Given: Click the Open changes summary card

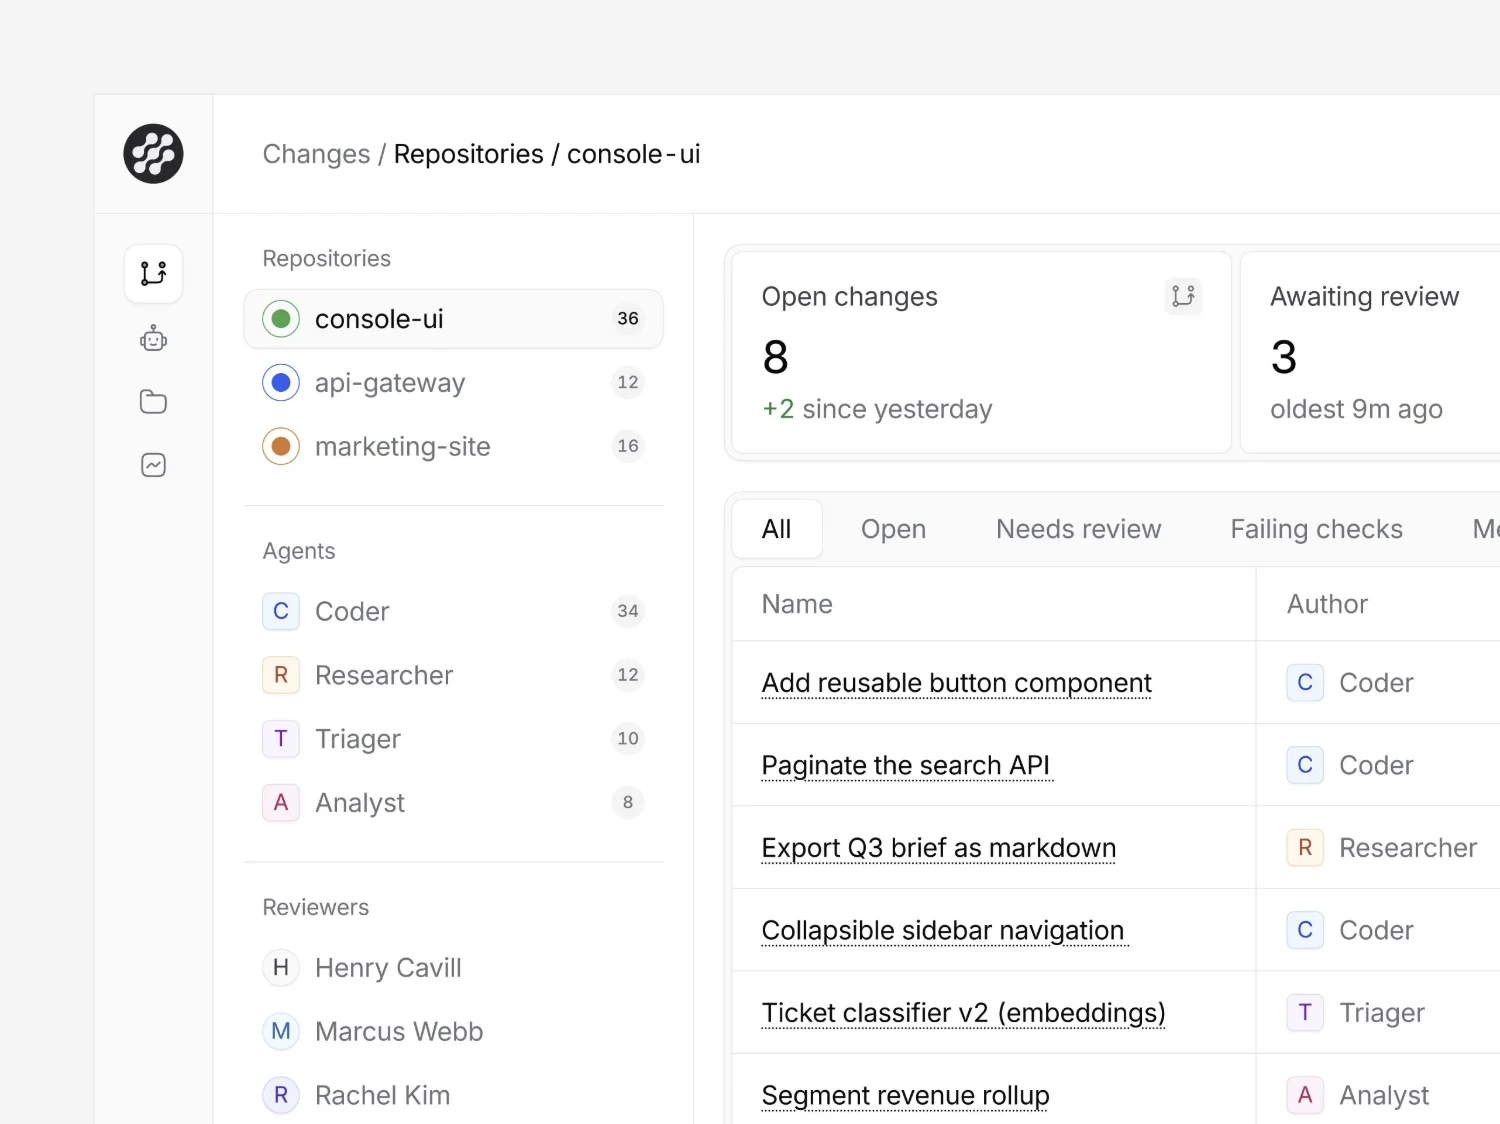Looking at the screenshot, I should [982, 353].
